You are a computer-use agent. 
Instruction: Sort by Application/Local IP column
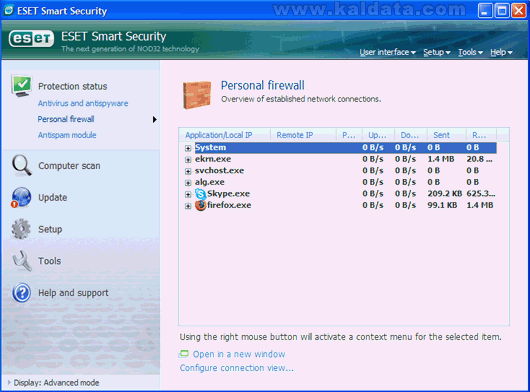(x=225, y=135)
